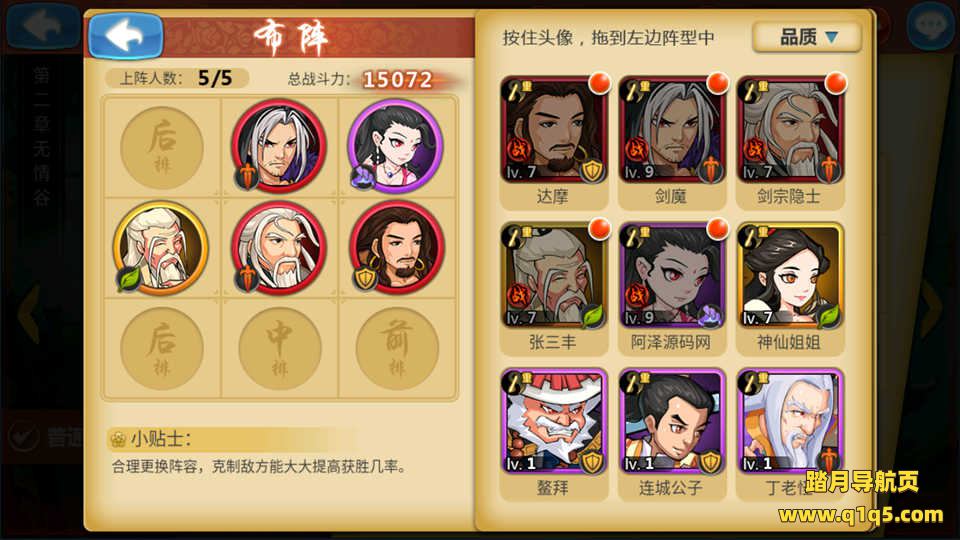960x540 pixels.
Task: Tap the blue back arrow button
Action: point(126,36)
